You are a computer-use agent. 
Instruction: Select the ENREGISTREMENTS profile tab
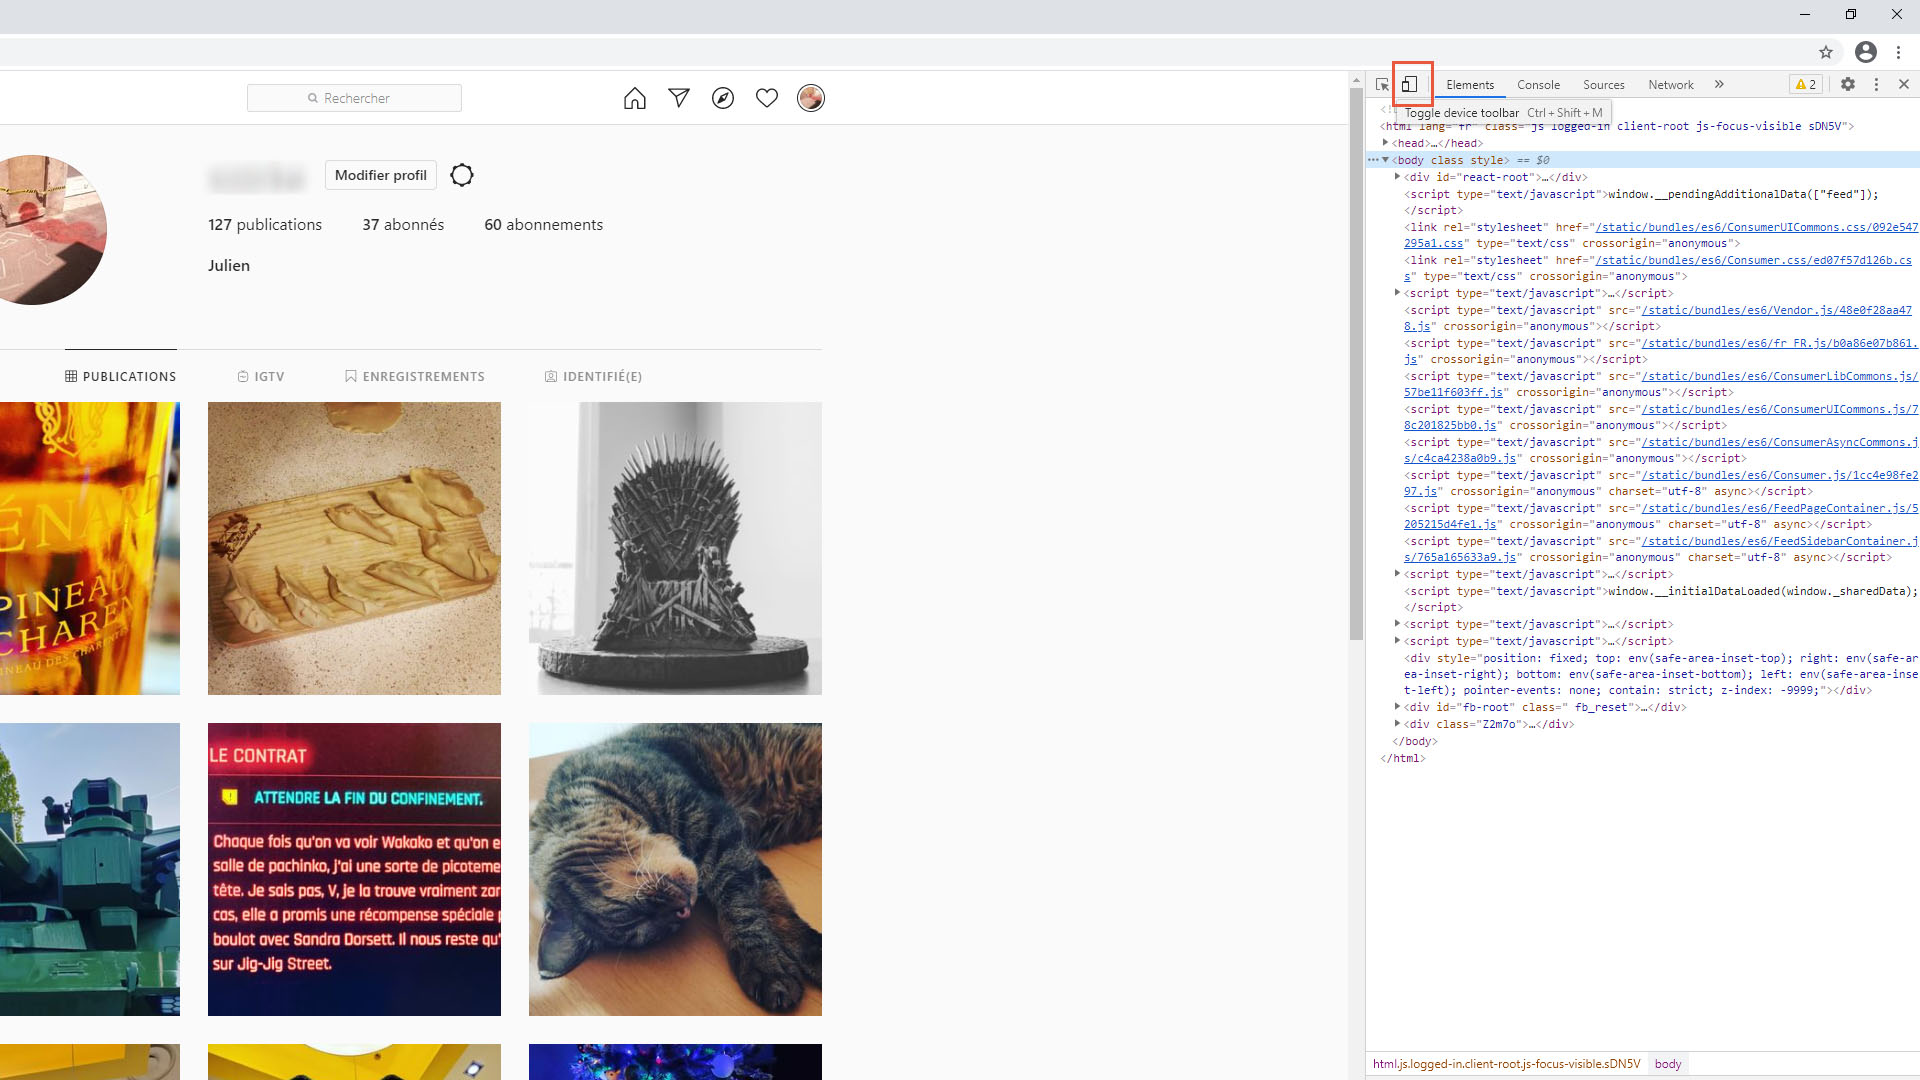pos(414,377)
